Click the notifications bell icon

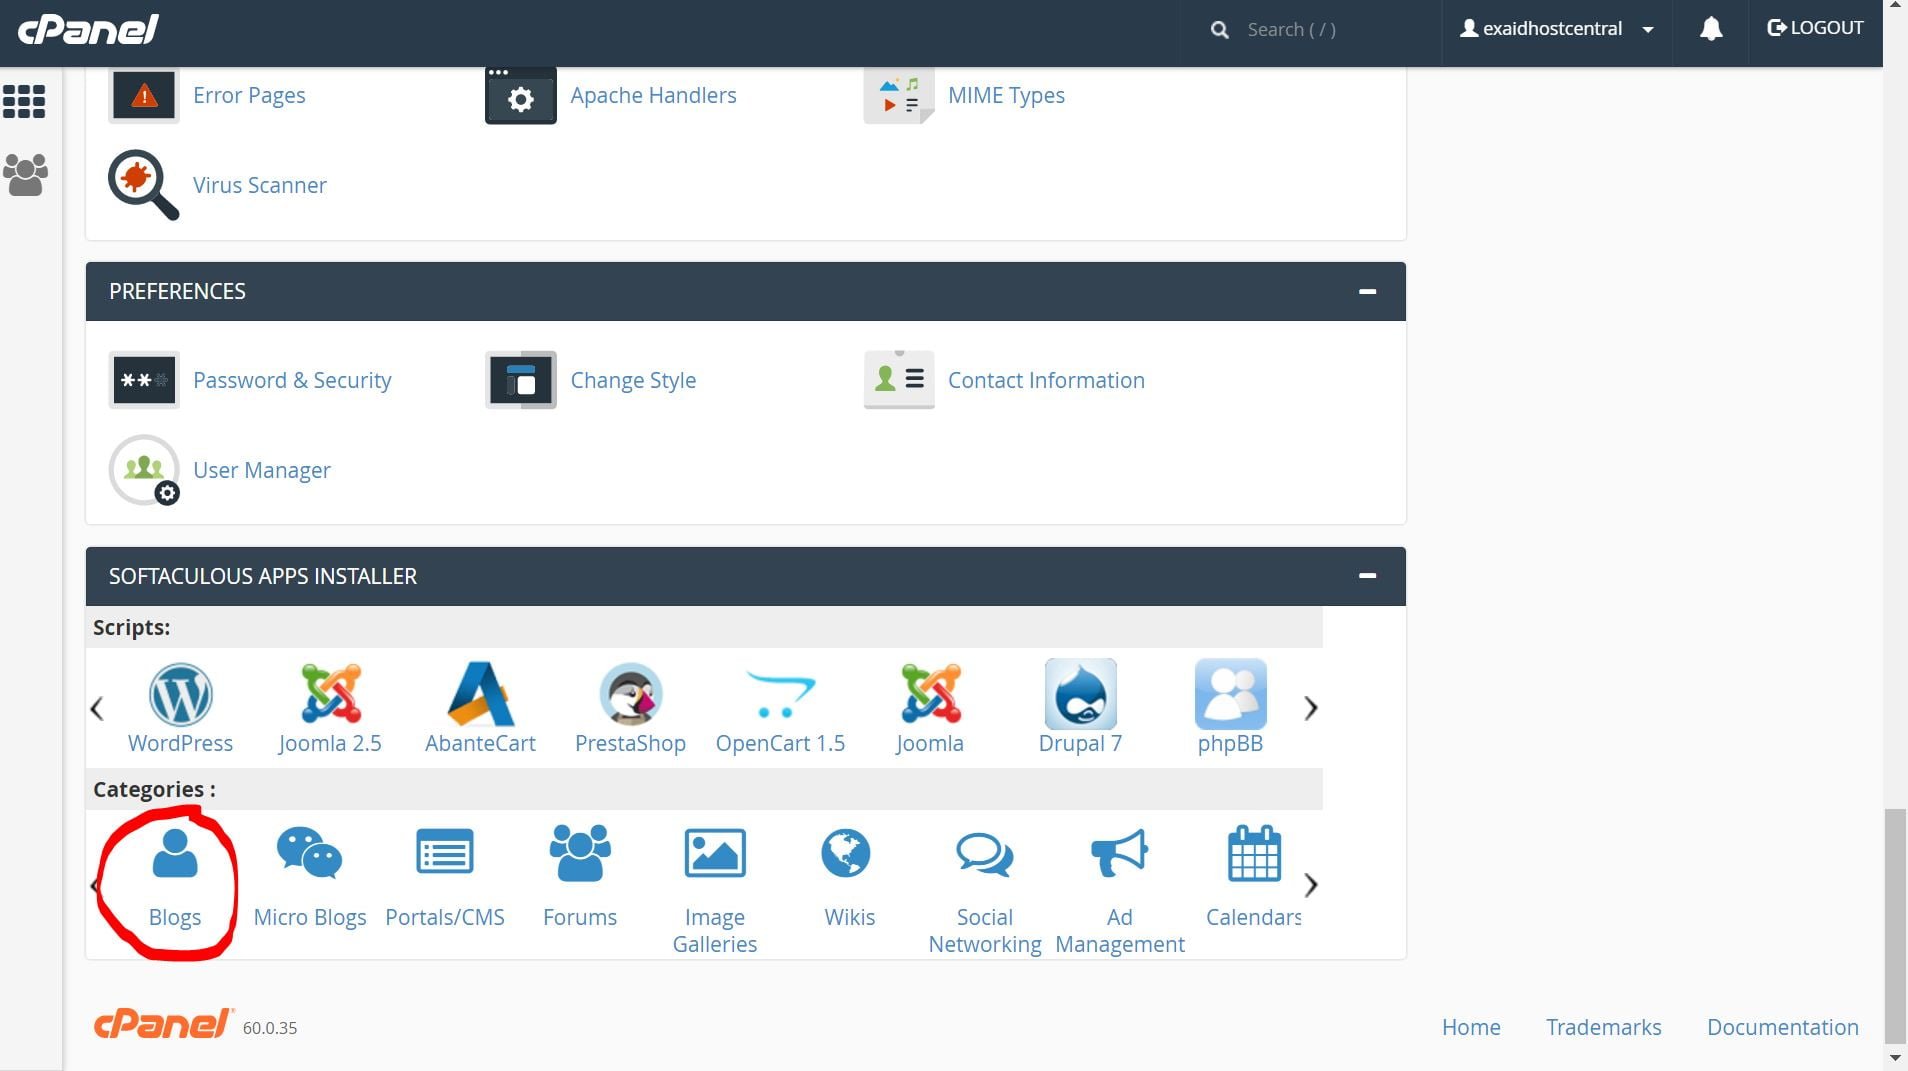(x=1711, y=29)
